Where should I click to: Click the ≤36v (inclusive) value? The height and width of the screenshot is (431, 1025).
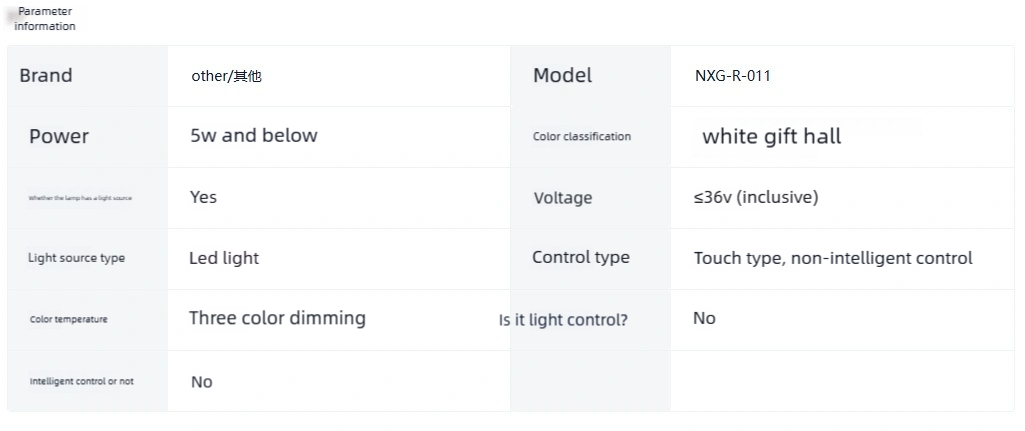pyautogui.click(x=756, y=197)
